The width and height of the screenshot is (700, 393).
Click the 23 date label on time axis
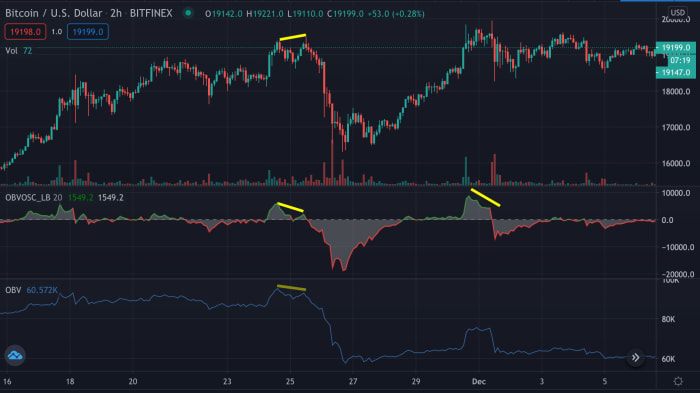click(x=227, y=381)
